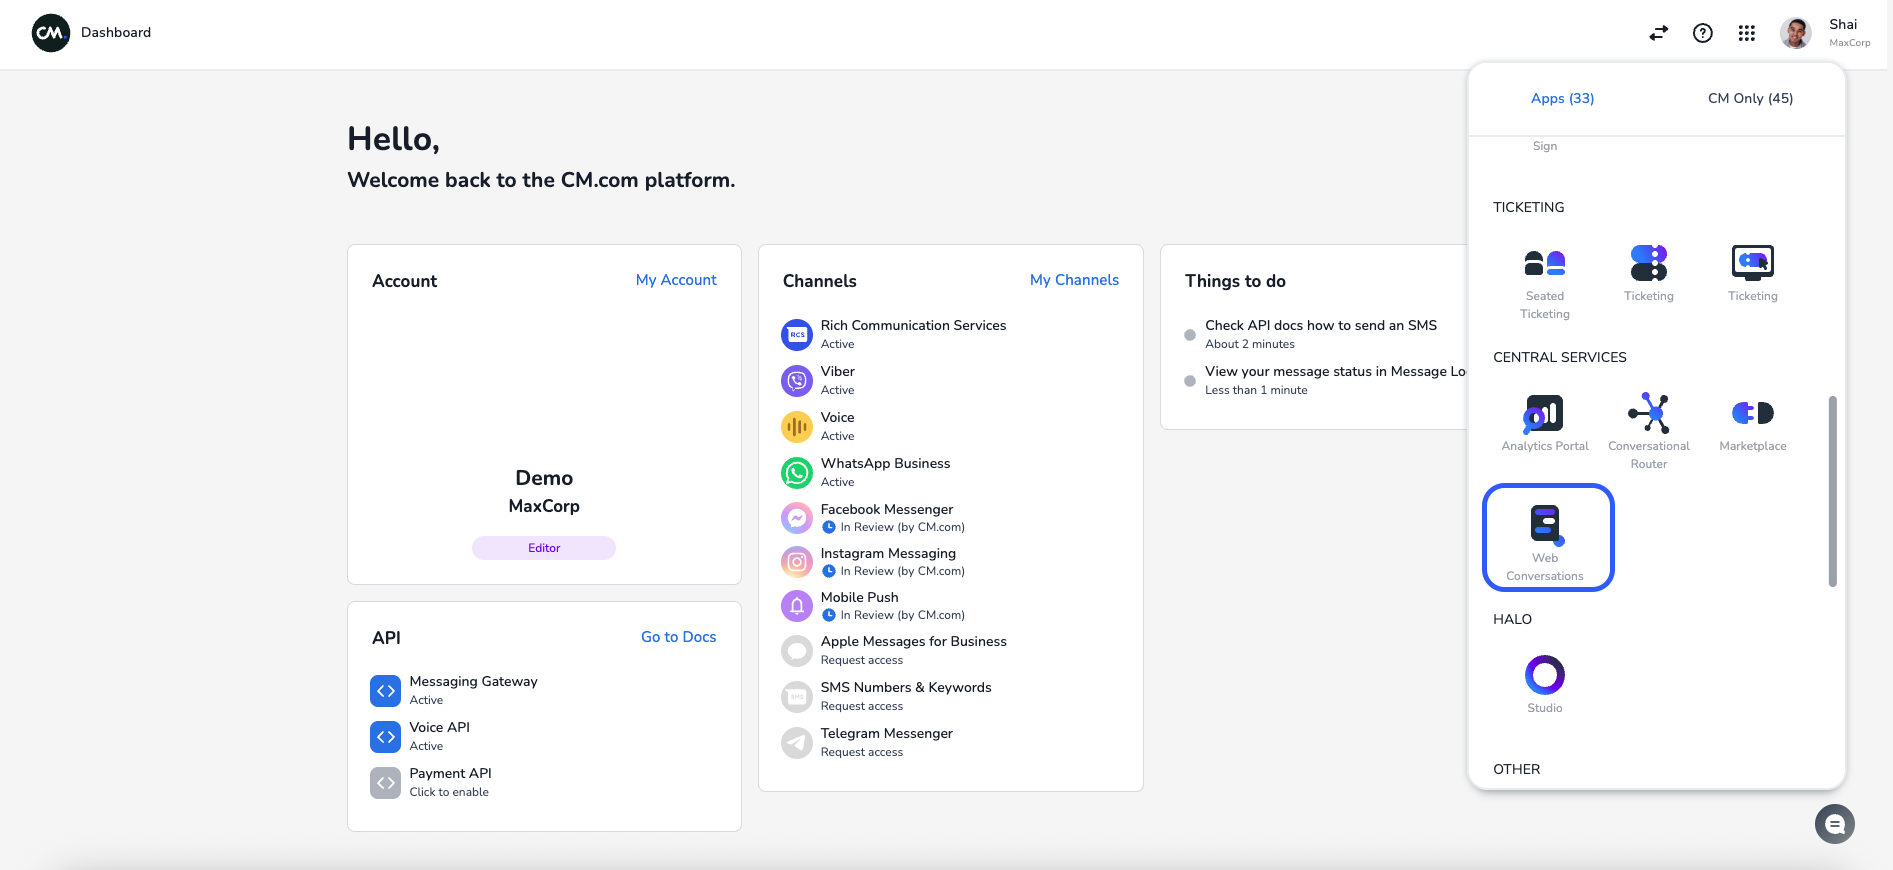This screenshot has width=1893, height=870.
Task: Switch to the Apps (33) tab
Action: pos(1562,98)
